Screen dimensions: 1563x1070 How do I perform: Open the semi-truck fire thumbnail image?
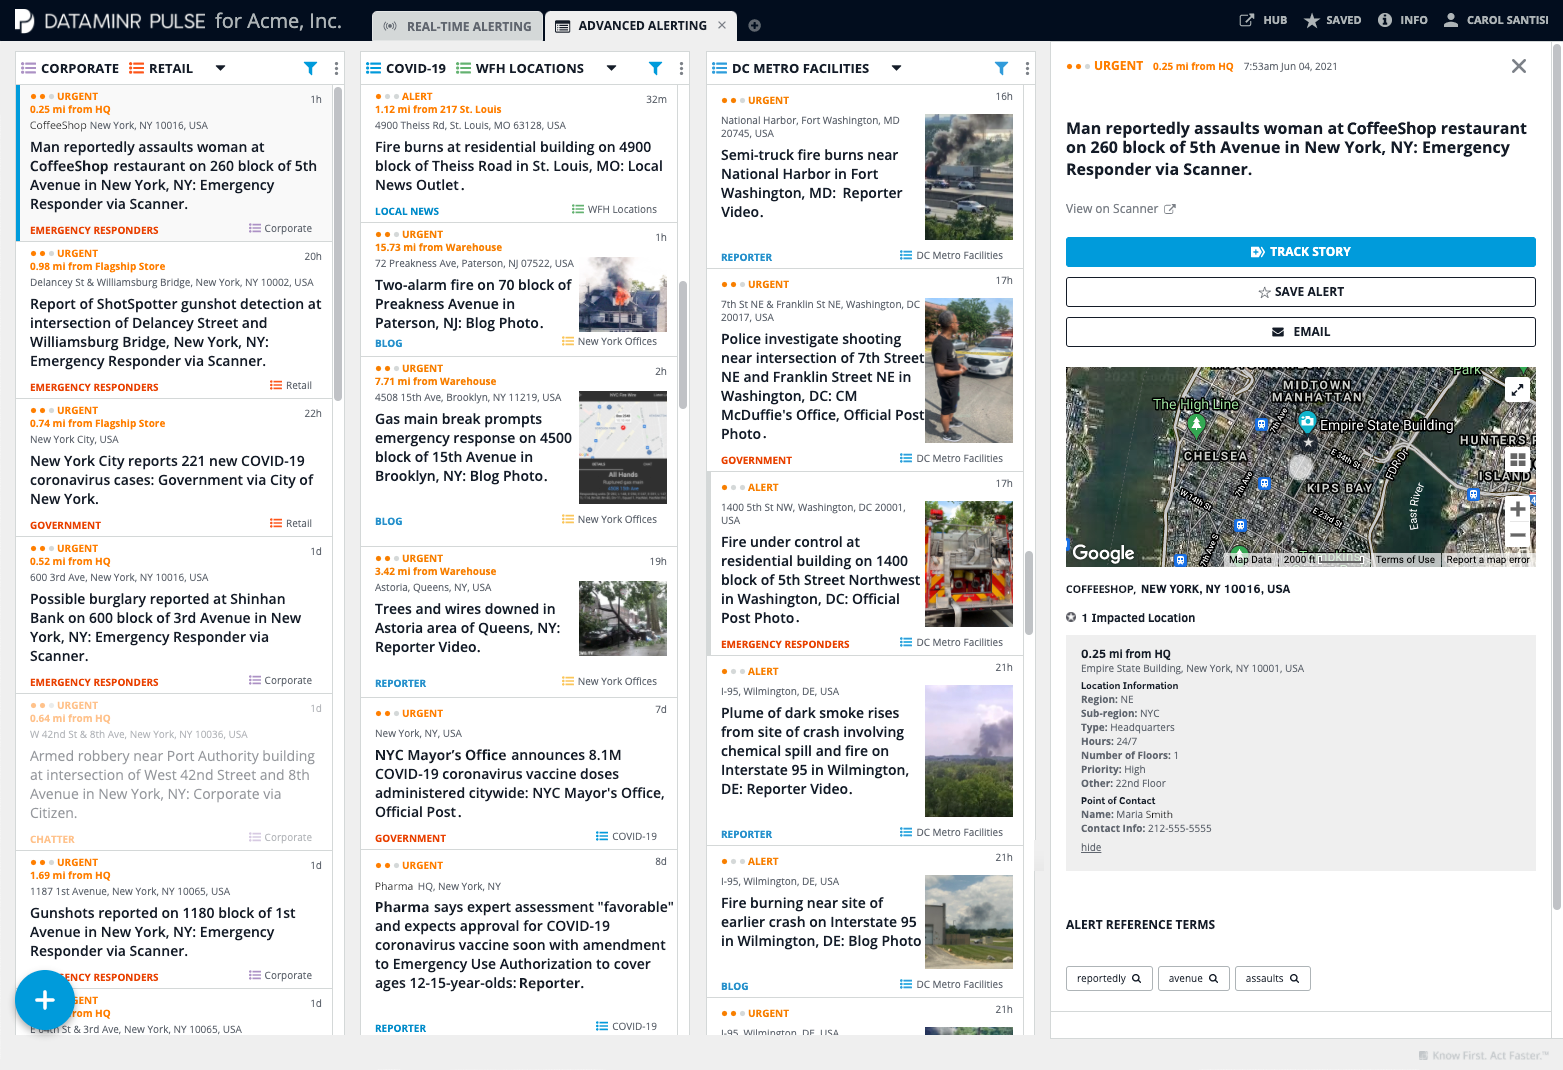pyautogui.click(x=968, y=177)
